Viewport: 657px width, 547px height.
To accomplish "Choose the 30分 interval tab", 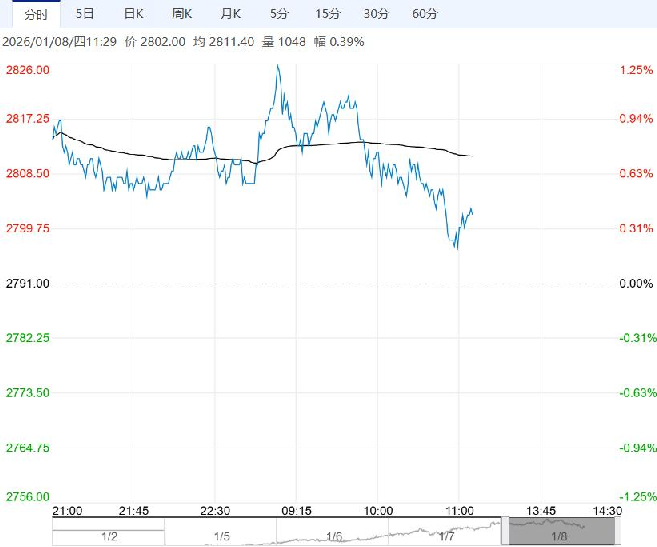I will [376, 13].
